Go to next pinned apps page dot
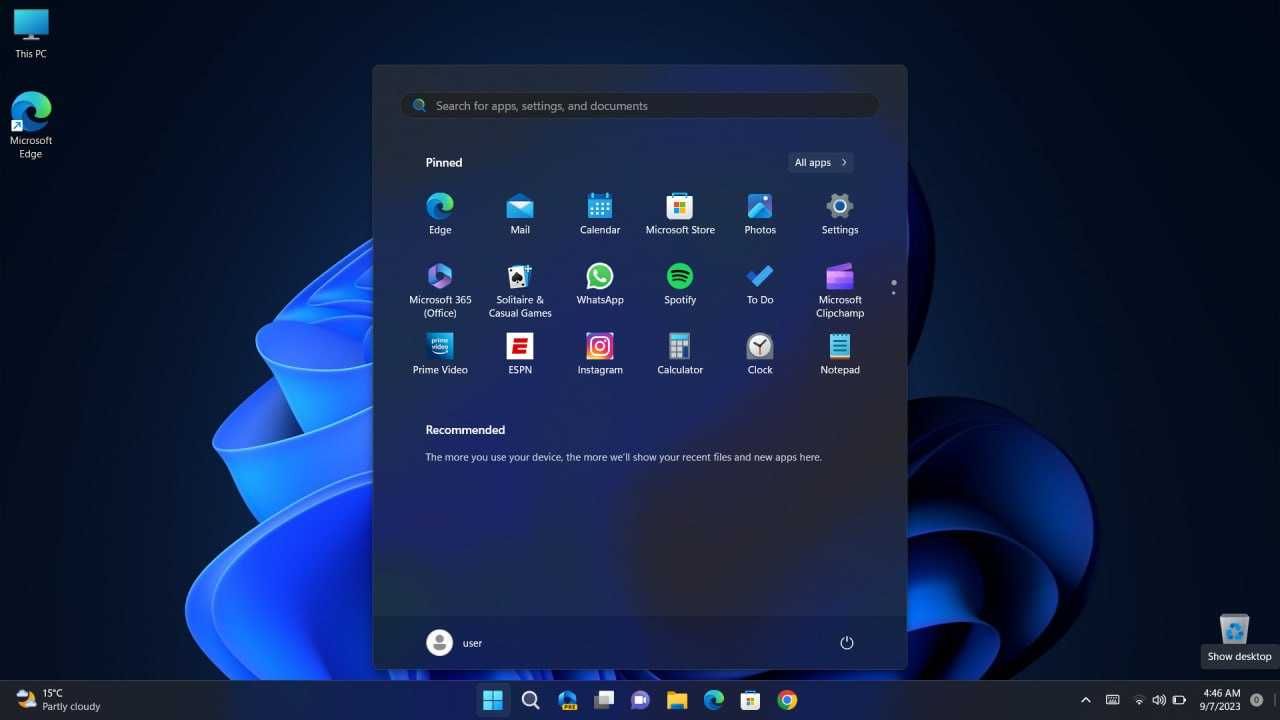This screenshot has width=1280, height=720. (893, 294)
